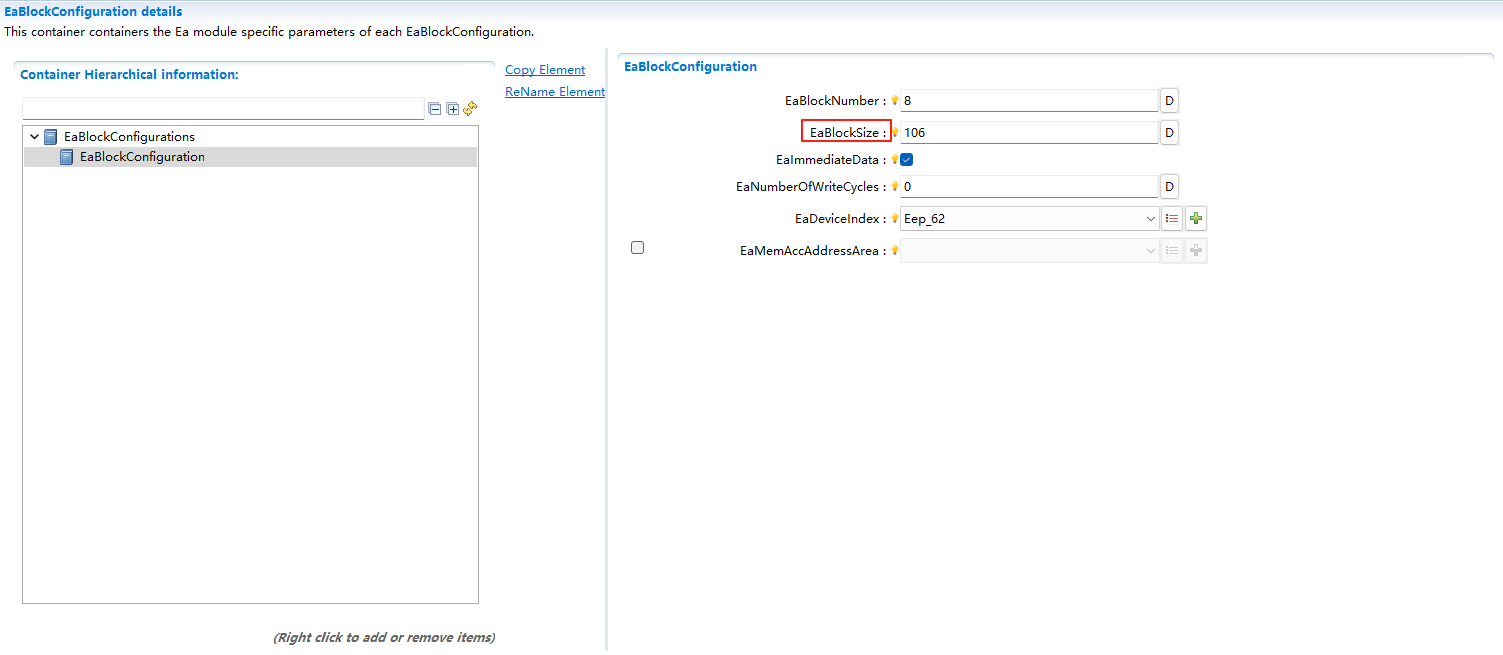Click the lightbulb icon next to EaBlockNumber
1503x655 pixels.
(x=895, y=100)
